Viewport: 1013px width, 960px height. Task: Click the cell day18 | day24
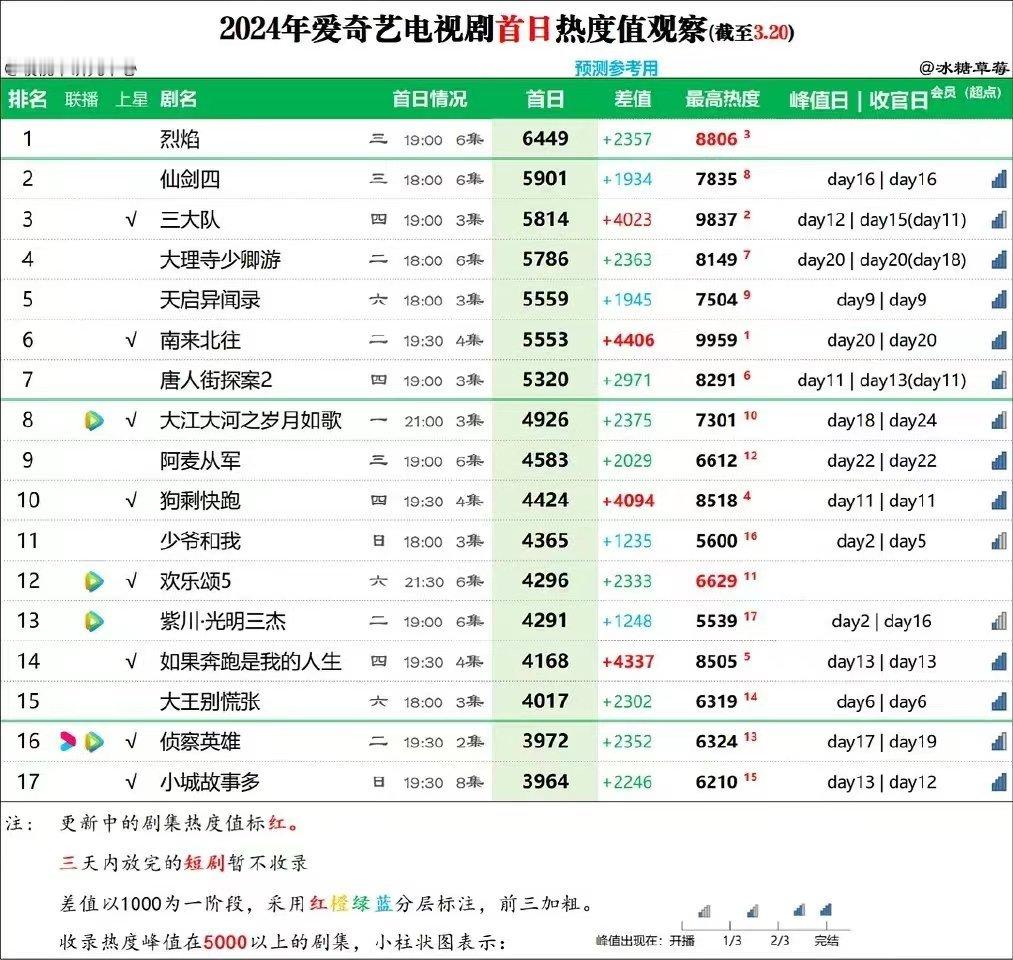coord(882,421)
